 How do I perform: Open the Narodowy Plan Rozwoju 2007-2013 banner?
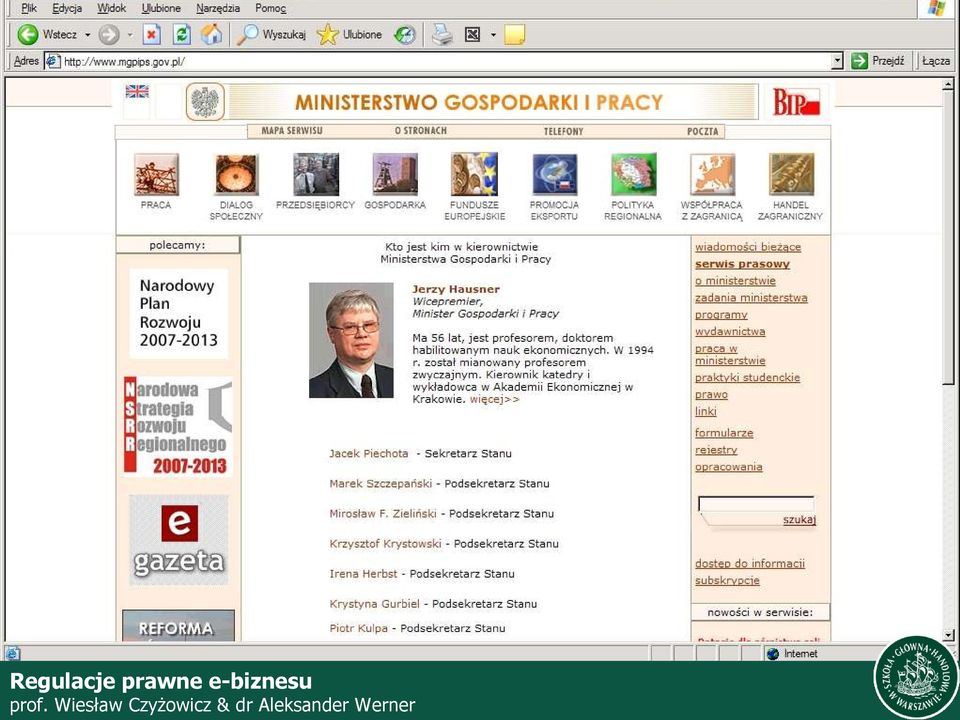tap(178, 313)
